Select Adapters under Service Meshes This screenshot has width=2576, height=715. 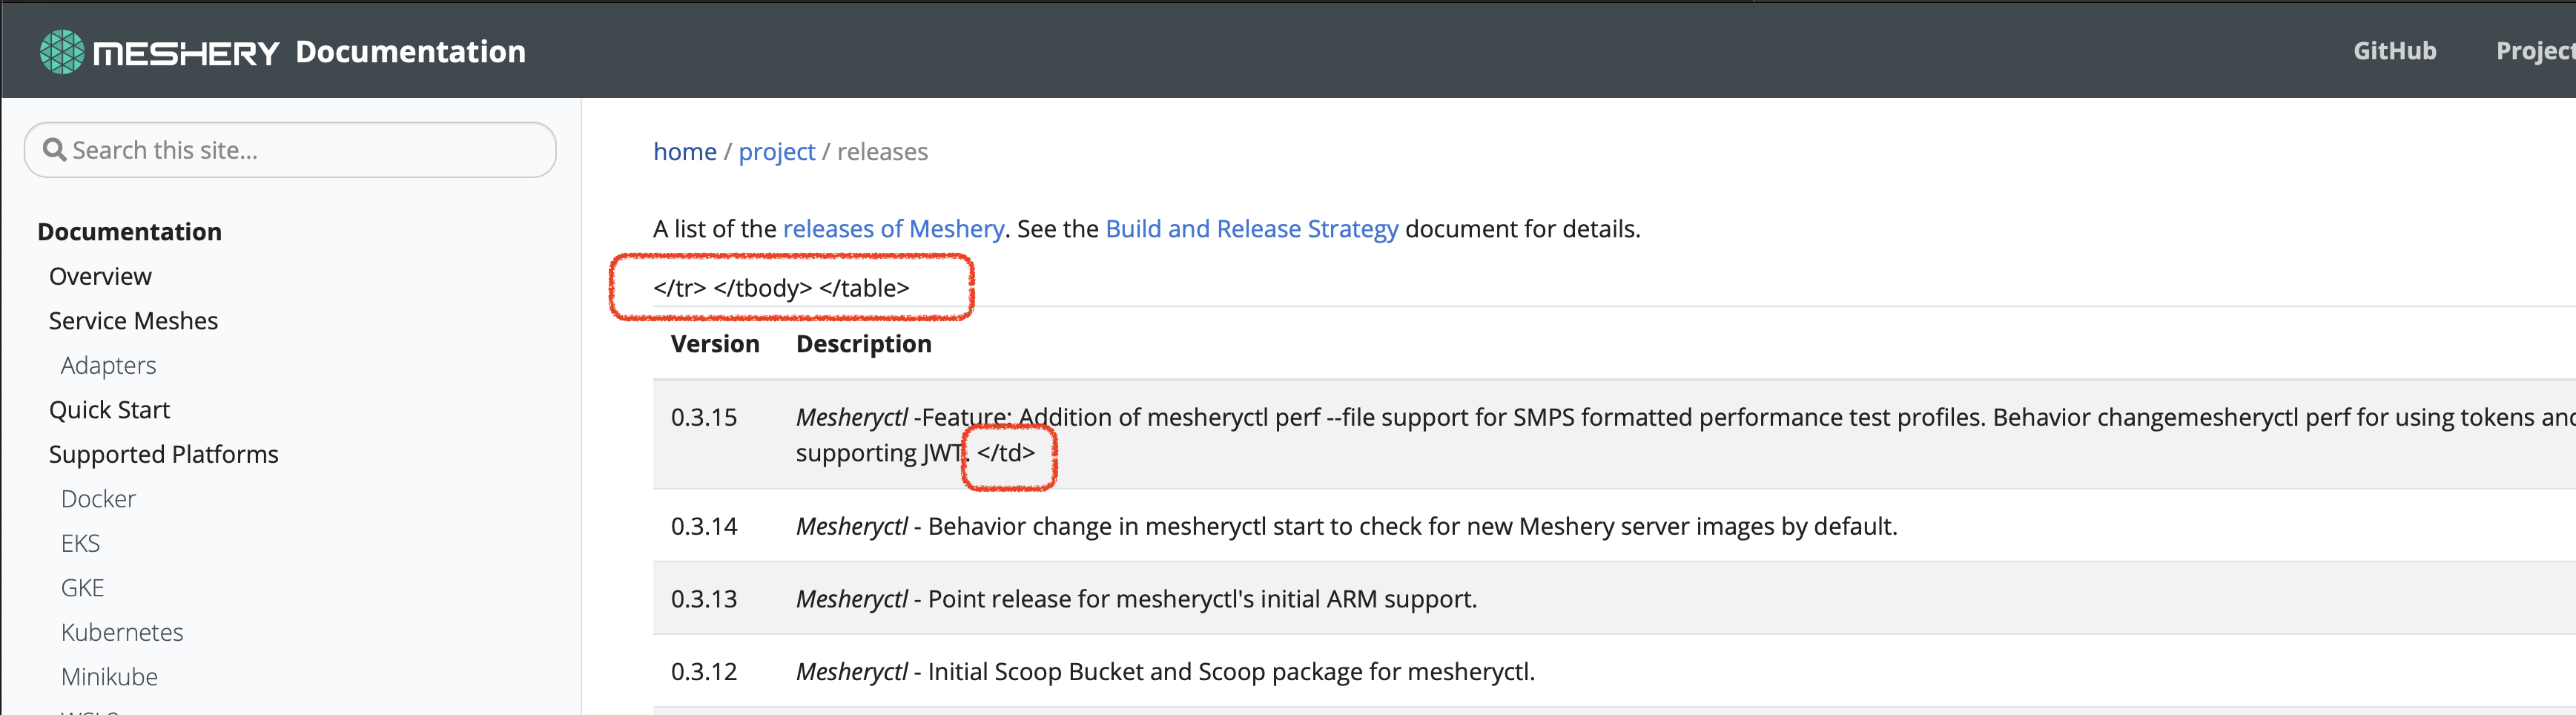(108, 365)
